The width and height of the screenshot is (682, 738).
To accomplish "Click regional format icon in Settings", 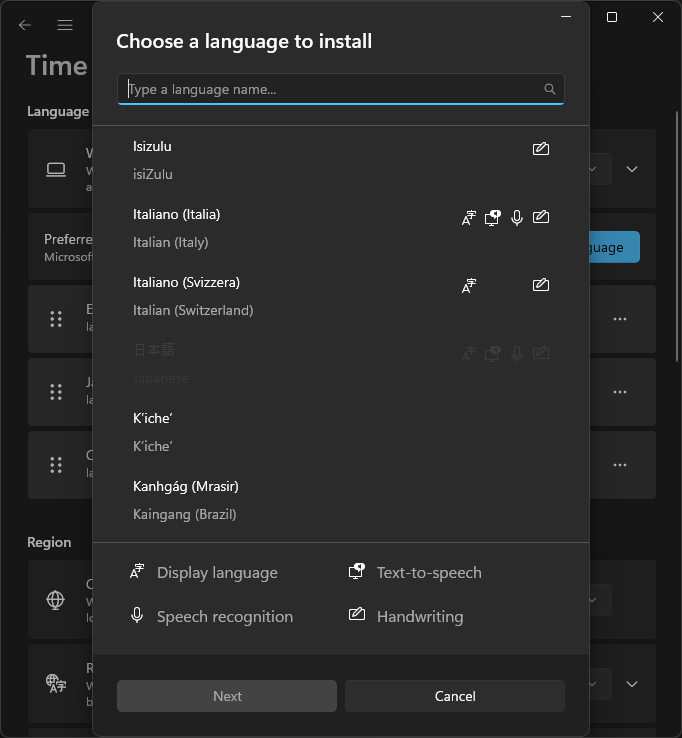I will (x=56, y=683).
